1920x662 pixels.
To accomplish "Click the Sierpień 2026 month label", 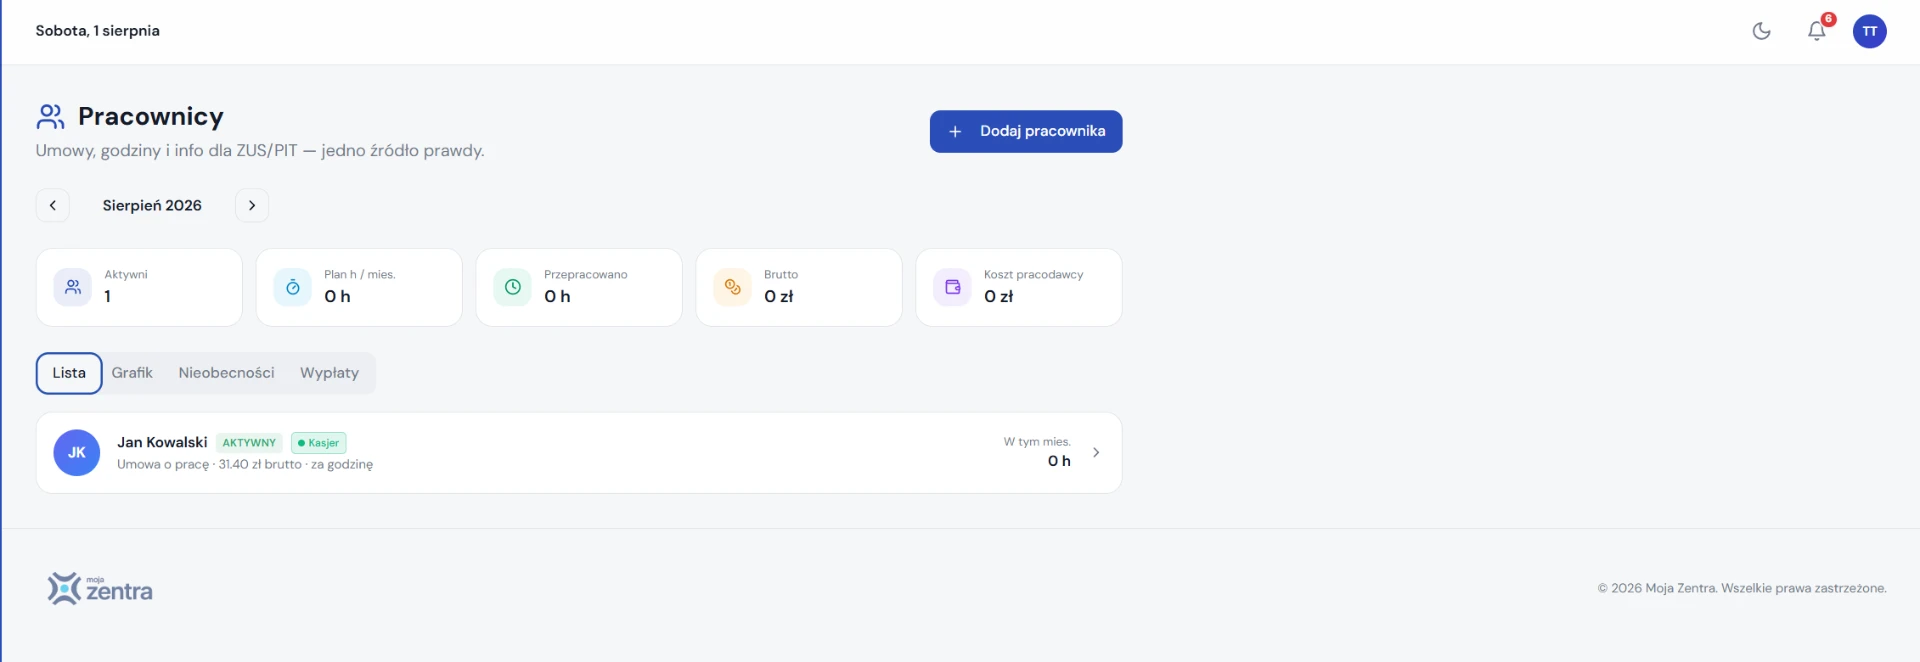I will [152, 205].
